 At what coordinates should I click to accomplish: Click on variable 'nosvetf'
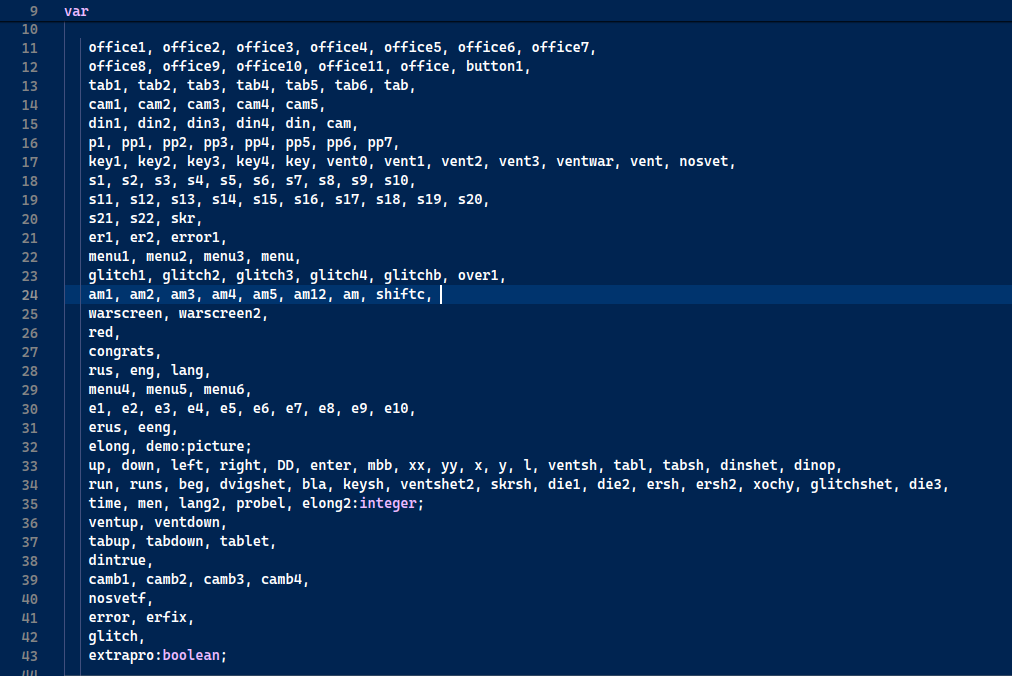tap(117, 599)
